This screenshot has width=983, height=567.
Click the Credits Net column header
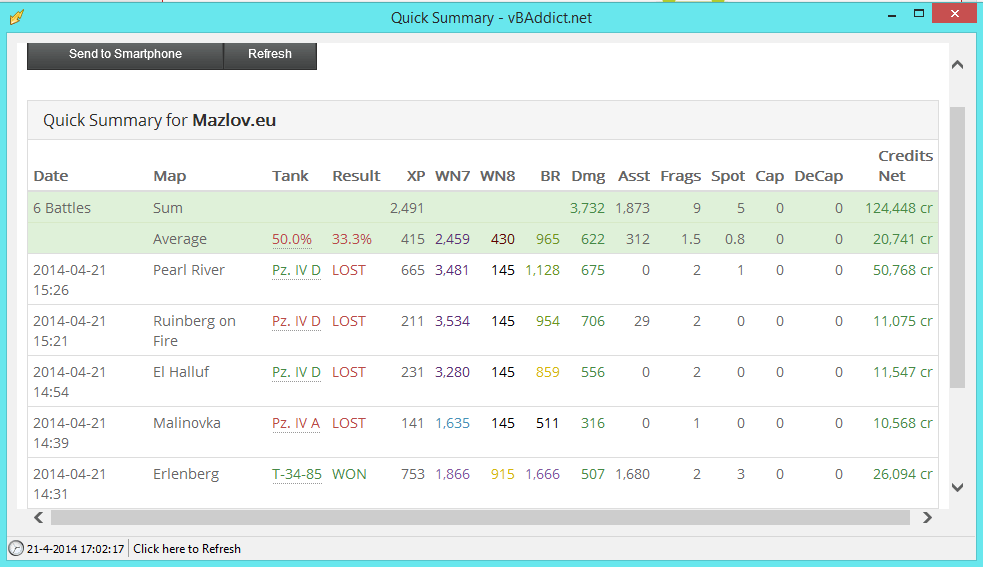[x=905, y=166]
